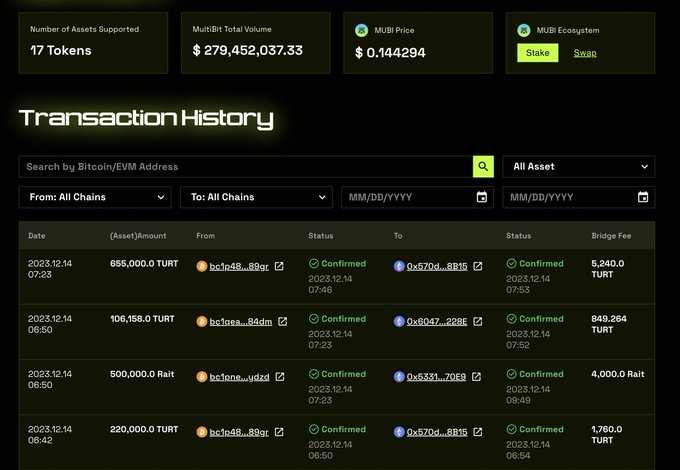Open the To: All Chains dropdown
Screen dimensions: 680x470
(x=256, y=197)
